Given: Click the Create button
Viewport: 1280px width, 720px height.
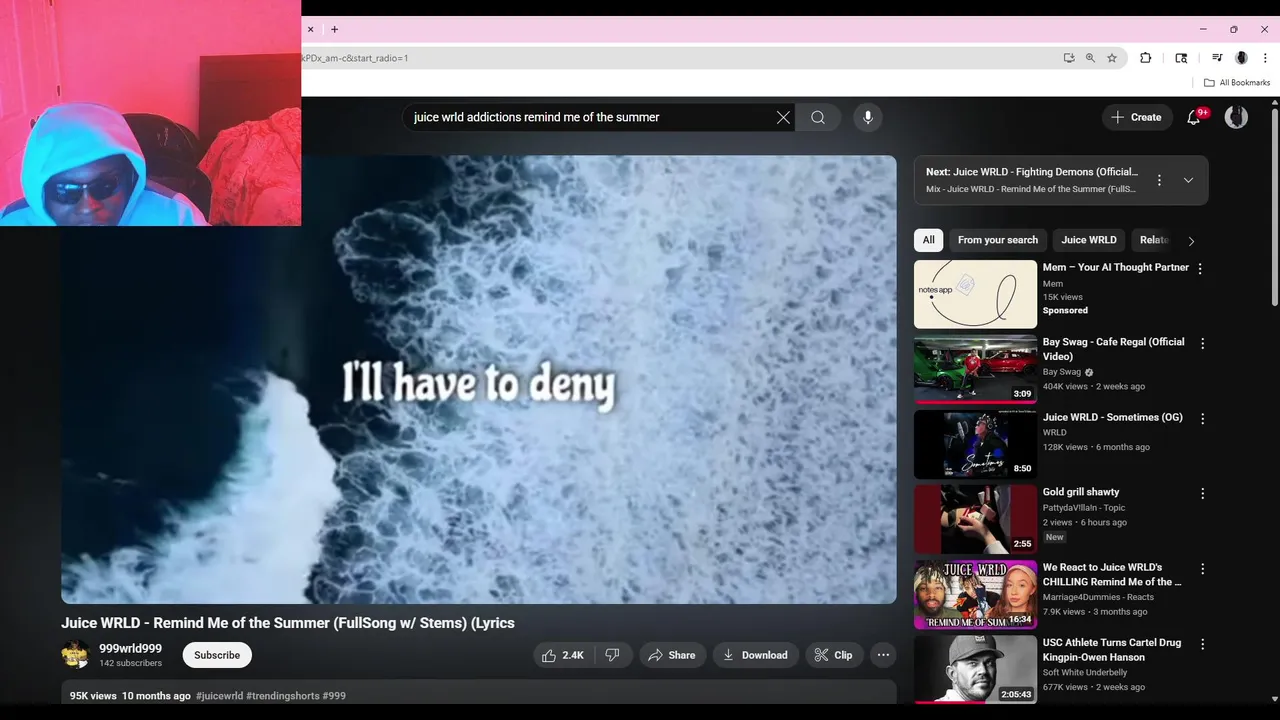Looking at the screenshot, I should click(1136, 117).
